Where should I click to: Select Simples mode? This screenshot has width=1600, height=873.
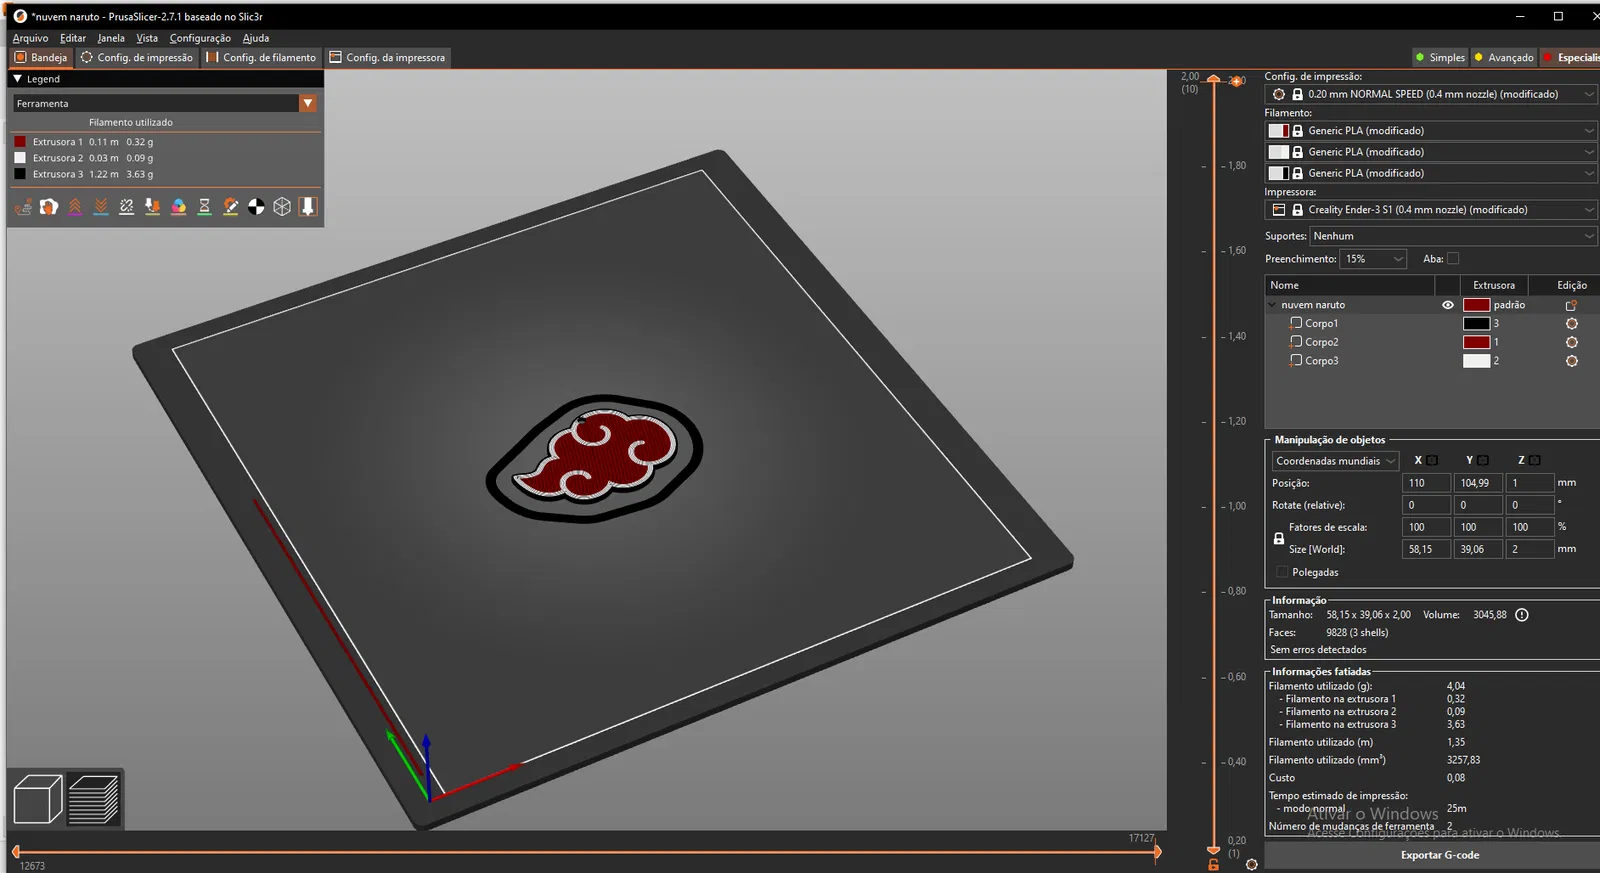(1439, 57)
